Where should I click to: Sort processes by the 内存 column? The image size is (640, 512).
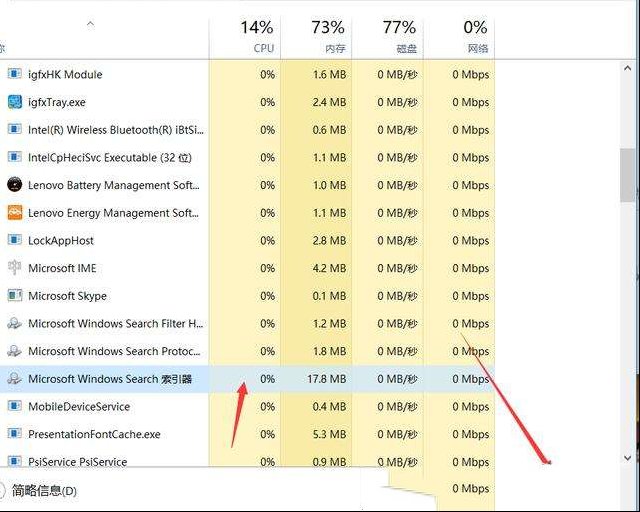click(x=316, y=38)
